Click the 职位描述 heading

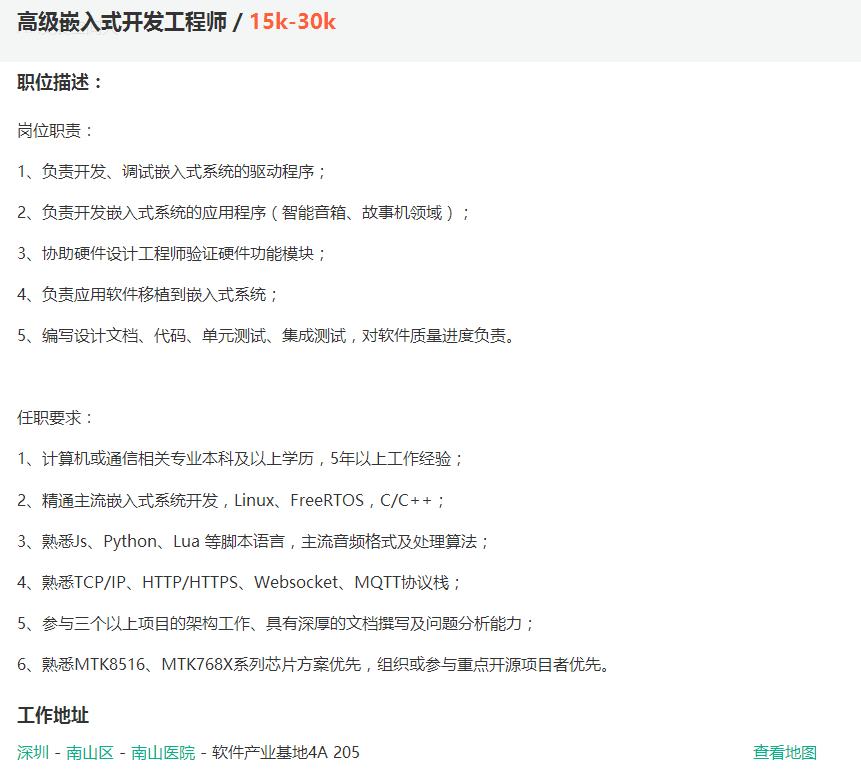click(59, 82)
